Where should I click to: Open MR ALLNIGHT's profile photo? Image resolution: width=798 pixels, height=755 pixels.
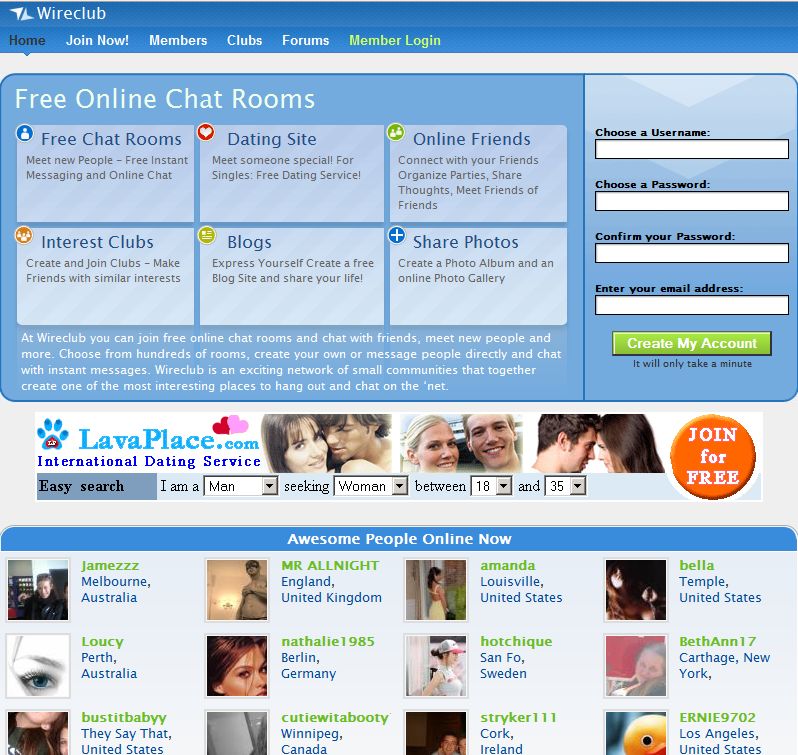237,590
